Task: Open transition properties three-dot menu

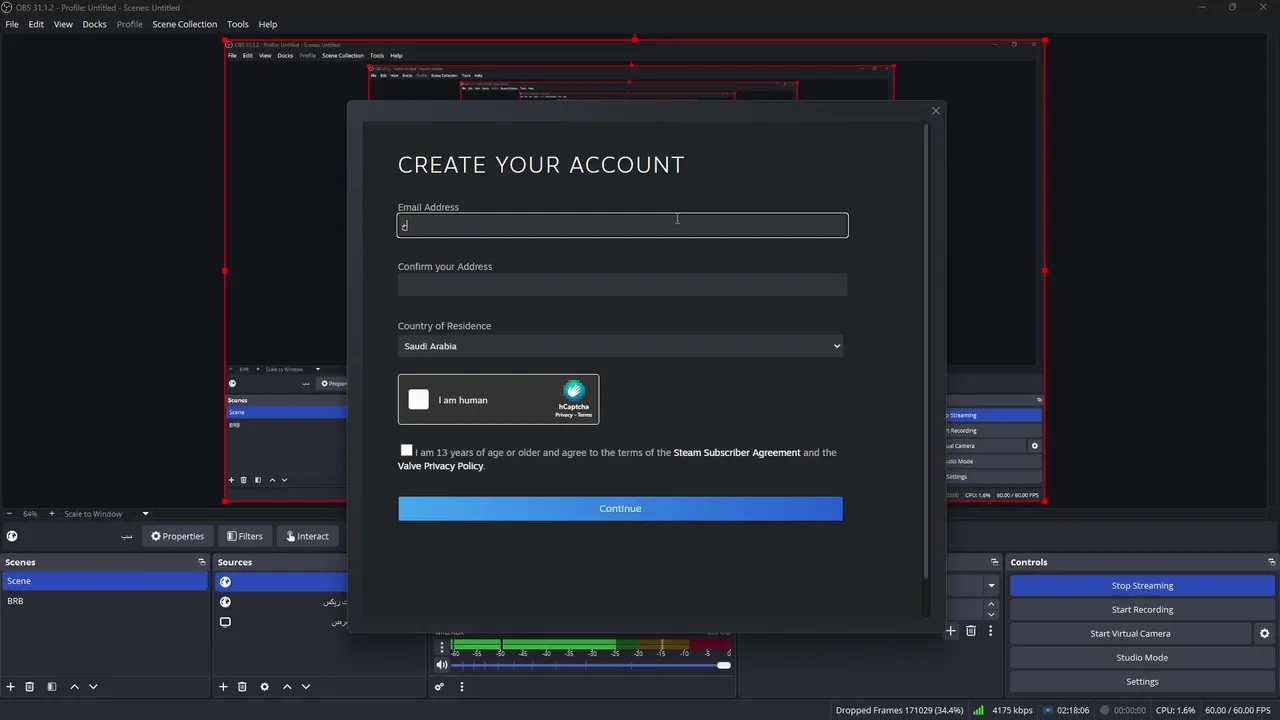Action: click(990, 631)
